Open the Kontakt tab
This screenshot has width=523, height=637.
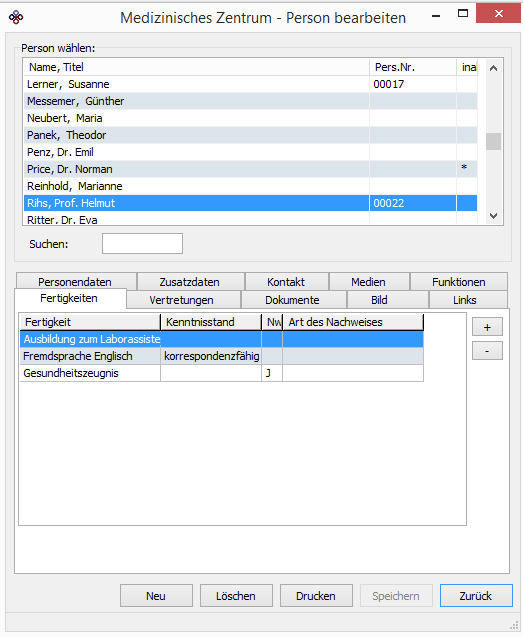[x=286, y=282]
